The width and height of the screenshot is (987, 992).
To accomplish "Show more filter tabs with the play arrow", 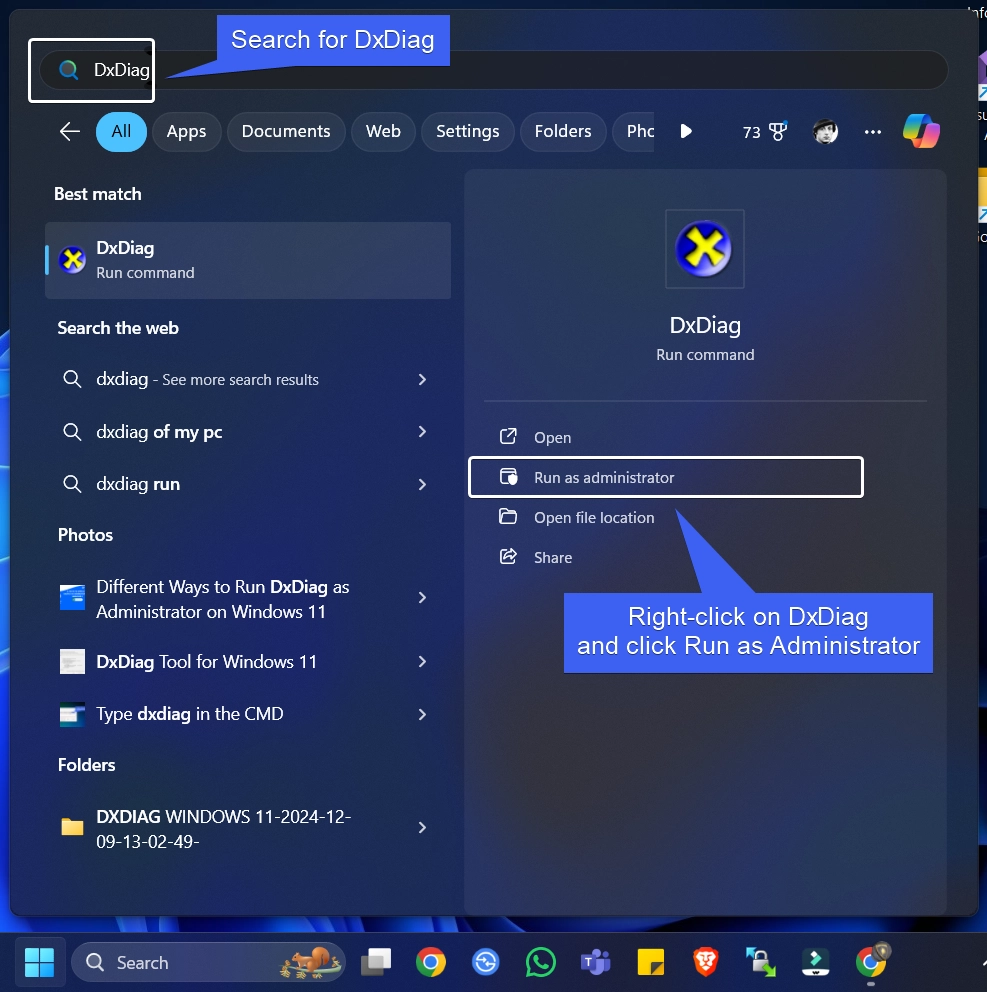I will tap(686, 132).
